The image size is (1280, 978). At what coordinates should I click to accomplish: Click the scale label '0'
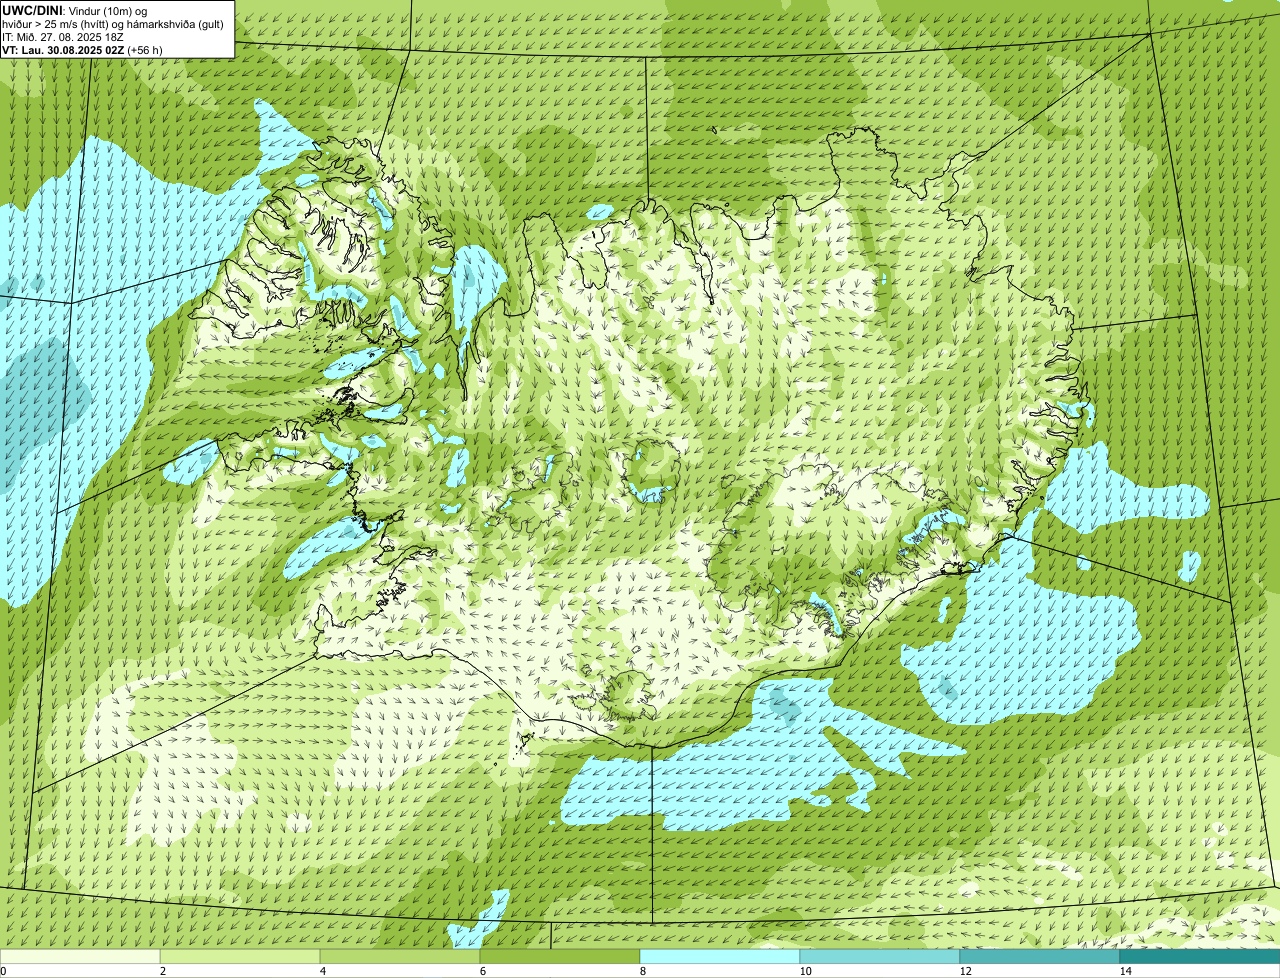[x=3, y=971]
